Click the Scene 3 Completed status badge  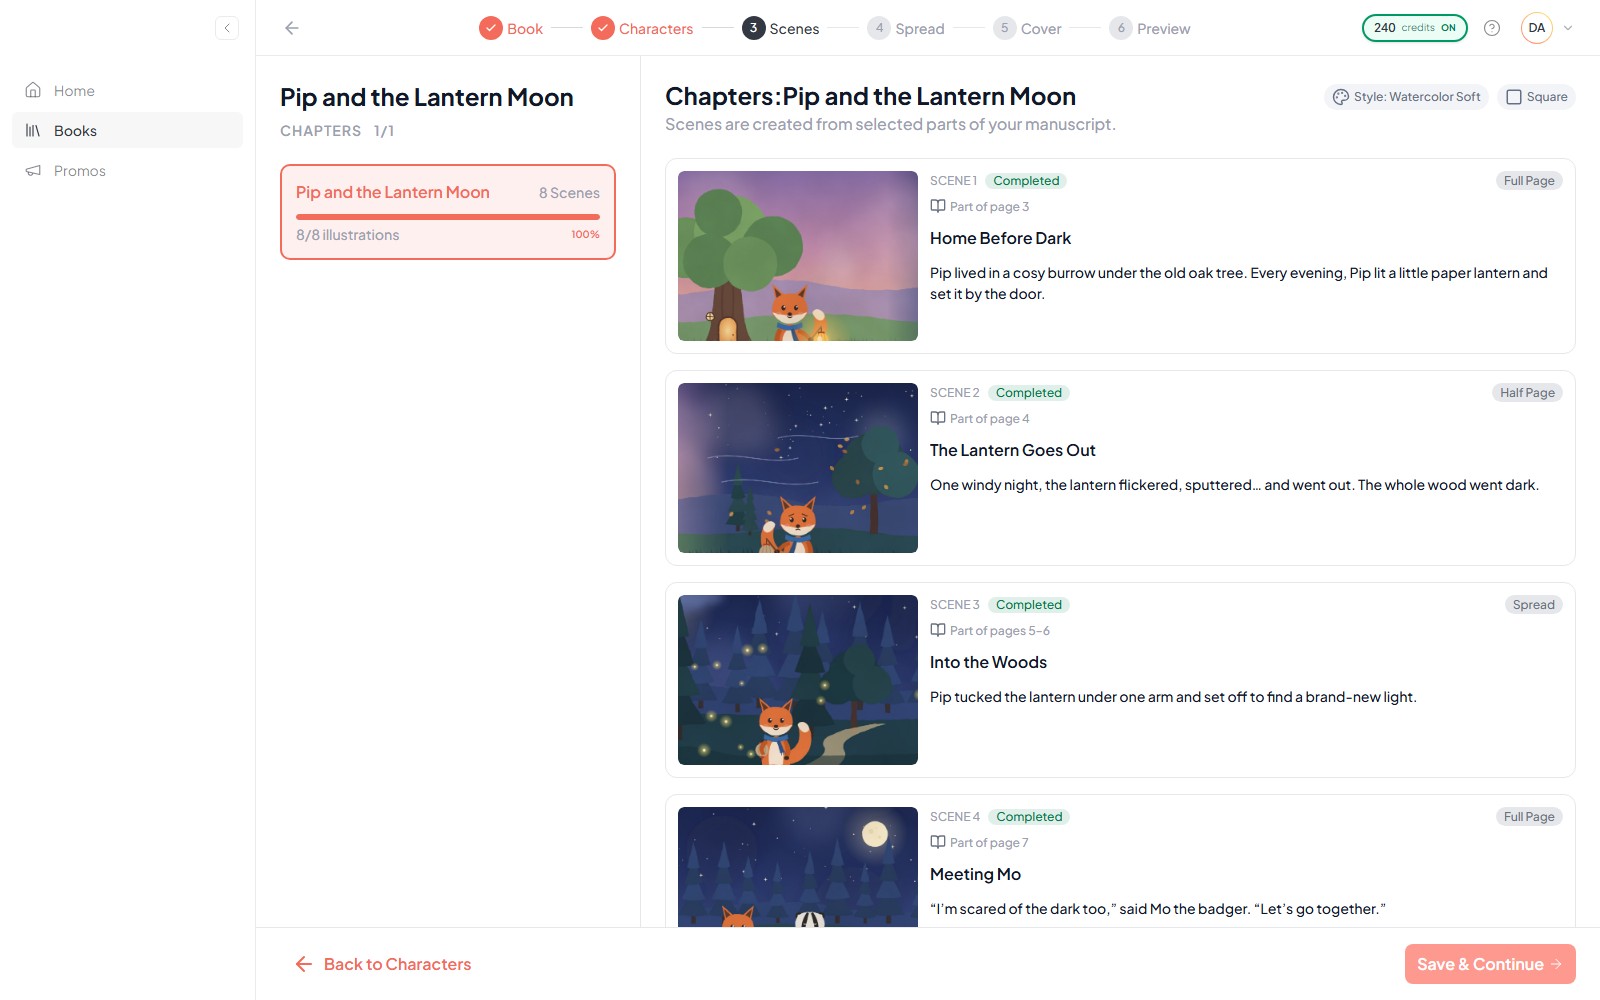click(1029, 605)
